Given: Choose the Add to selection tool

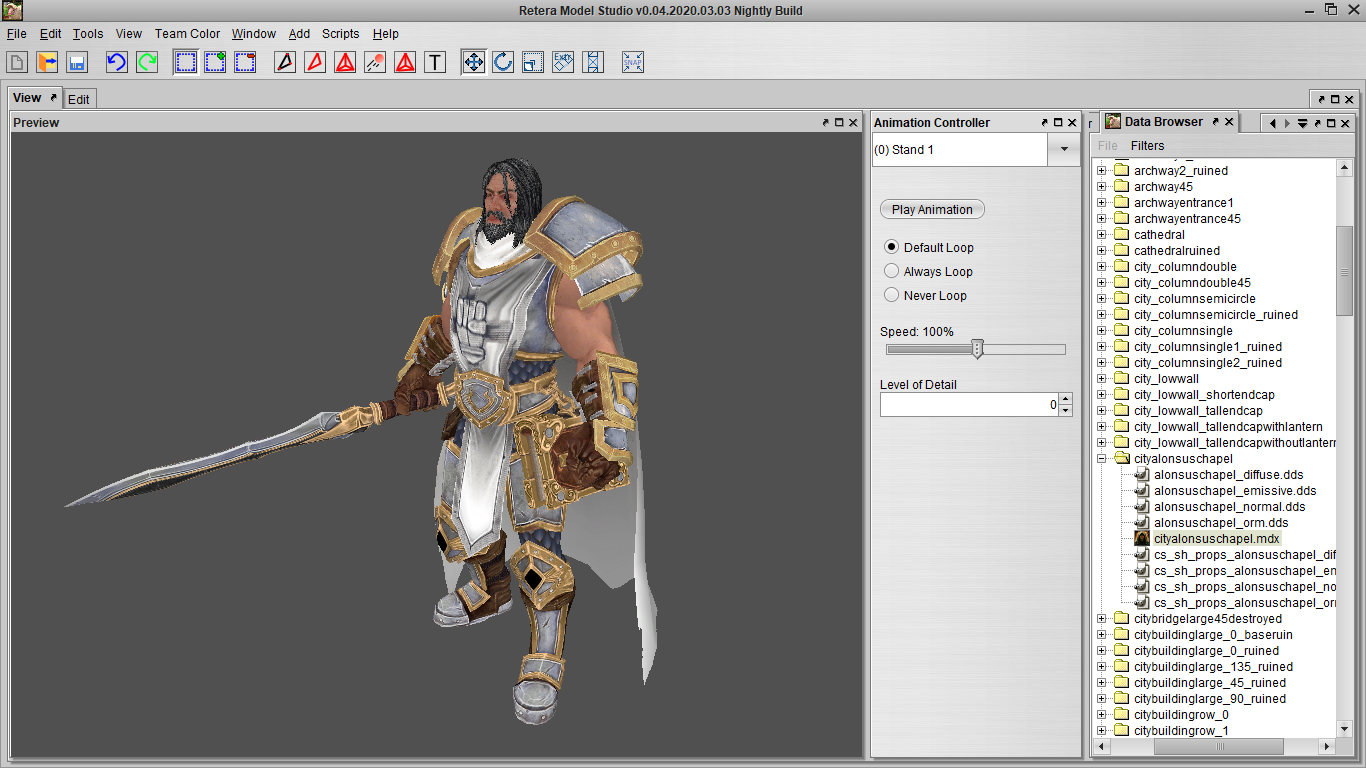Looking at the screenshot, I should [x=215, y=62].
